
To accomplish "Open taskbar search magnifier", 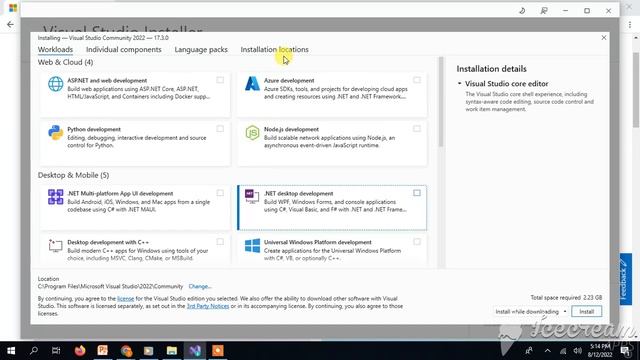I will 34,350.
